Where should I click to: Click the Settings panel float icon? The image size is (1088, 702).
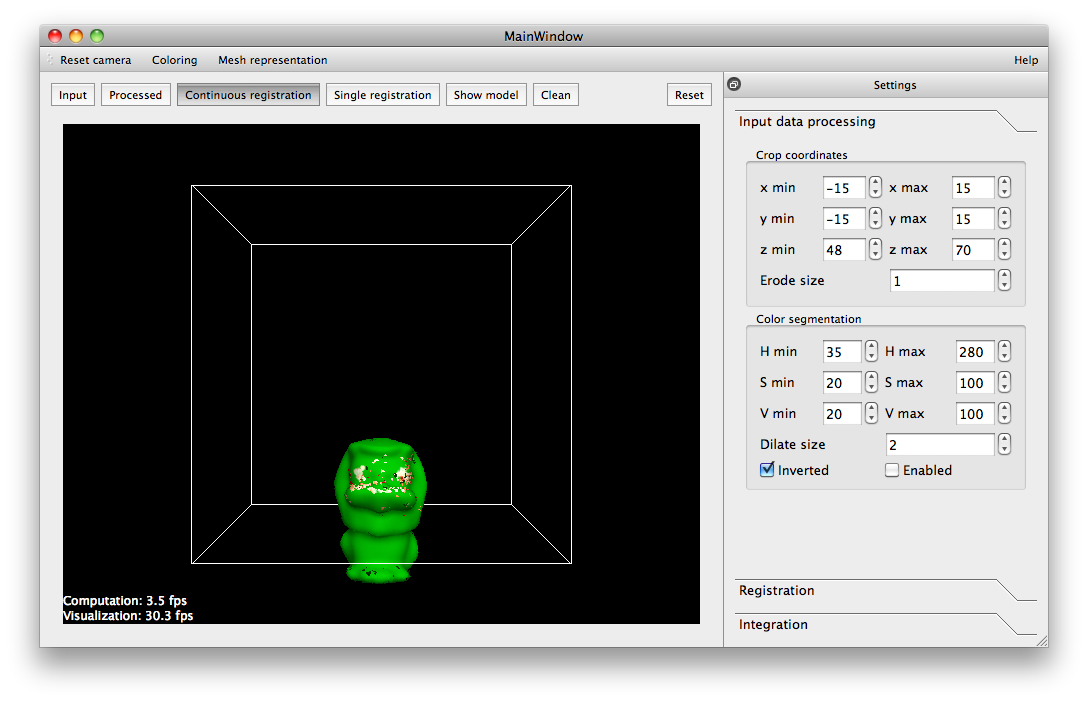coord(733,85)
